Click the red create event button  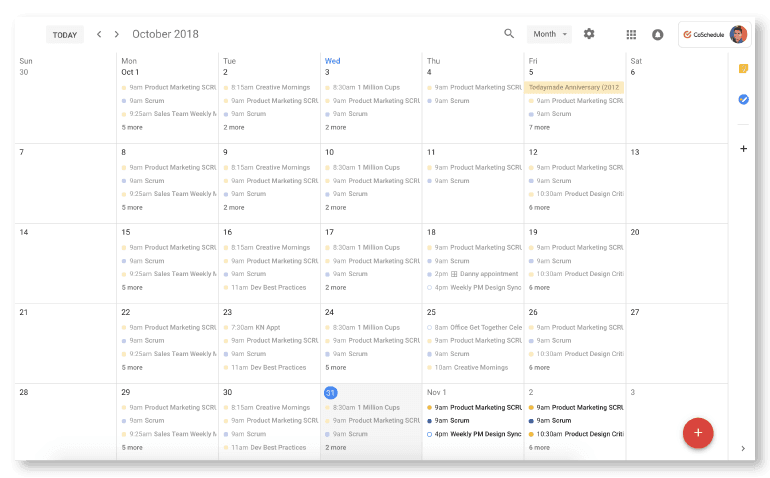tap(698, 432)
